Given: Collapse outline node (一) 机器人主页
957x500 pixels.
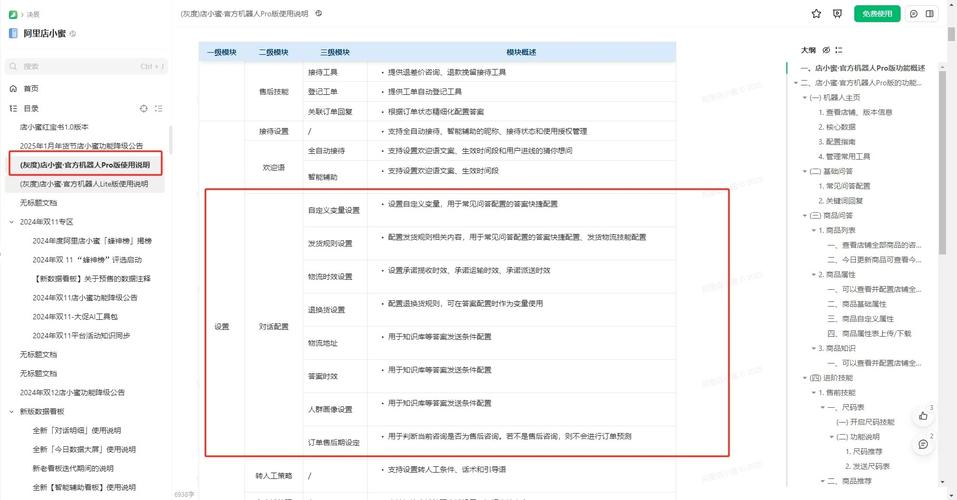Looking at the screenshot, I should pyautogui.click(x=804, y=98).
